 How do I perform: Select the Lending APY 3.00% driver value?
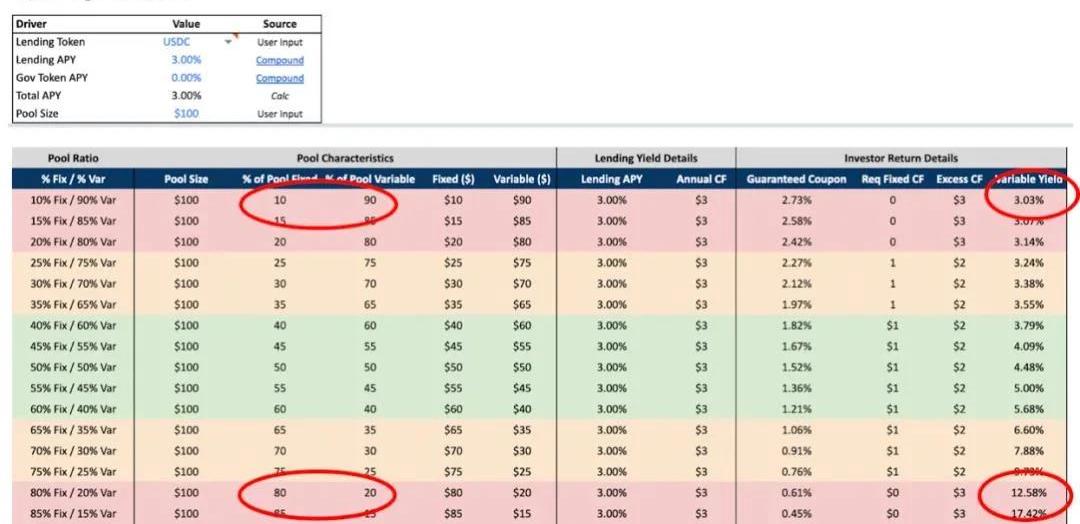[186, 60]
